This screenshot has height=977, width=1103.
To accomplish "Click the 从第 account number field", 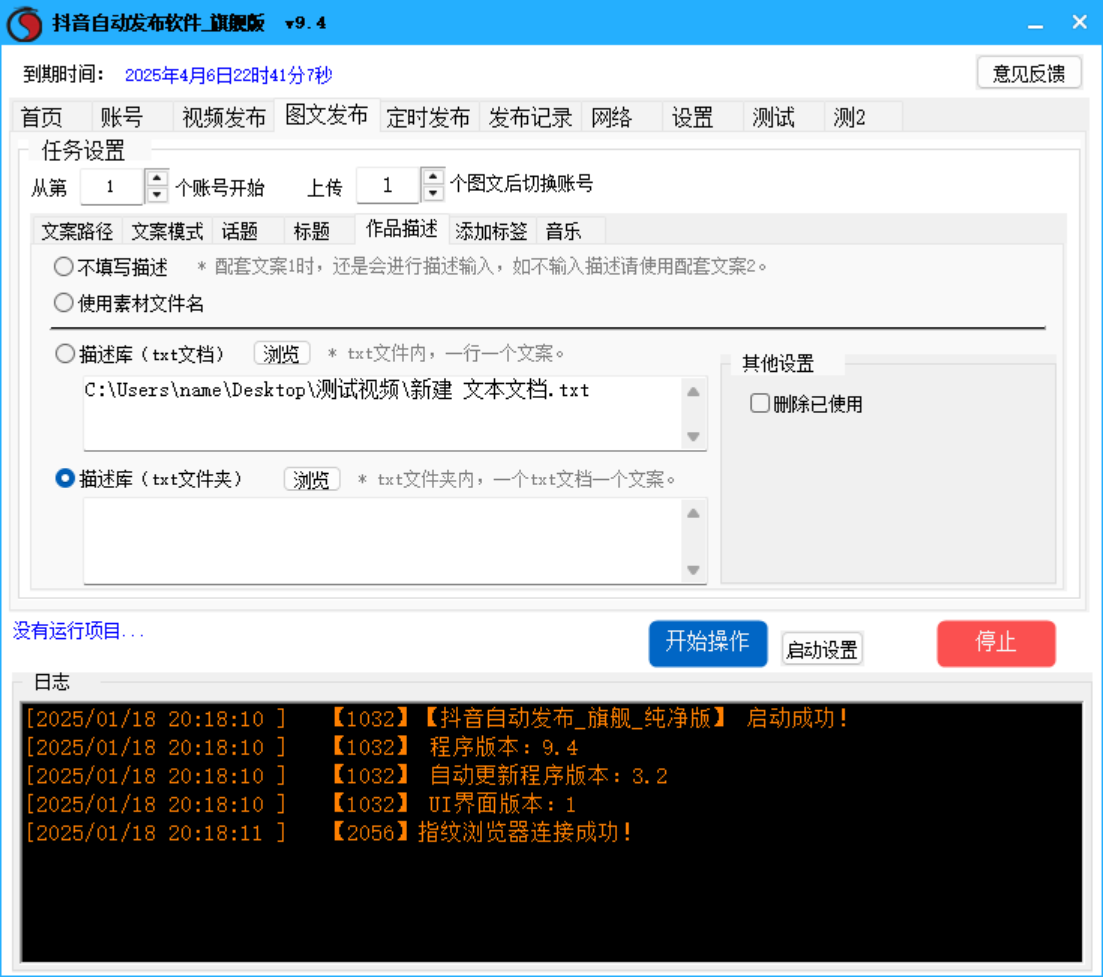I will tap(112, 187).
